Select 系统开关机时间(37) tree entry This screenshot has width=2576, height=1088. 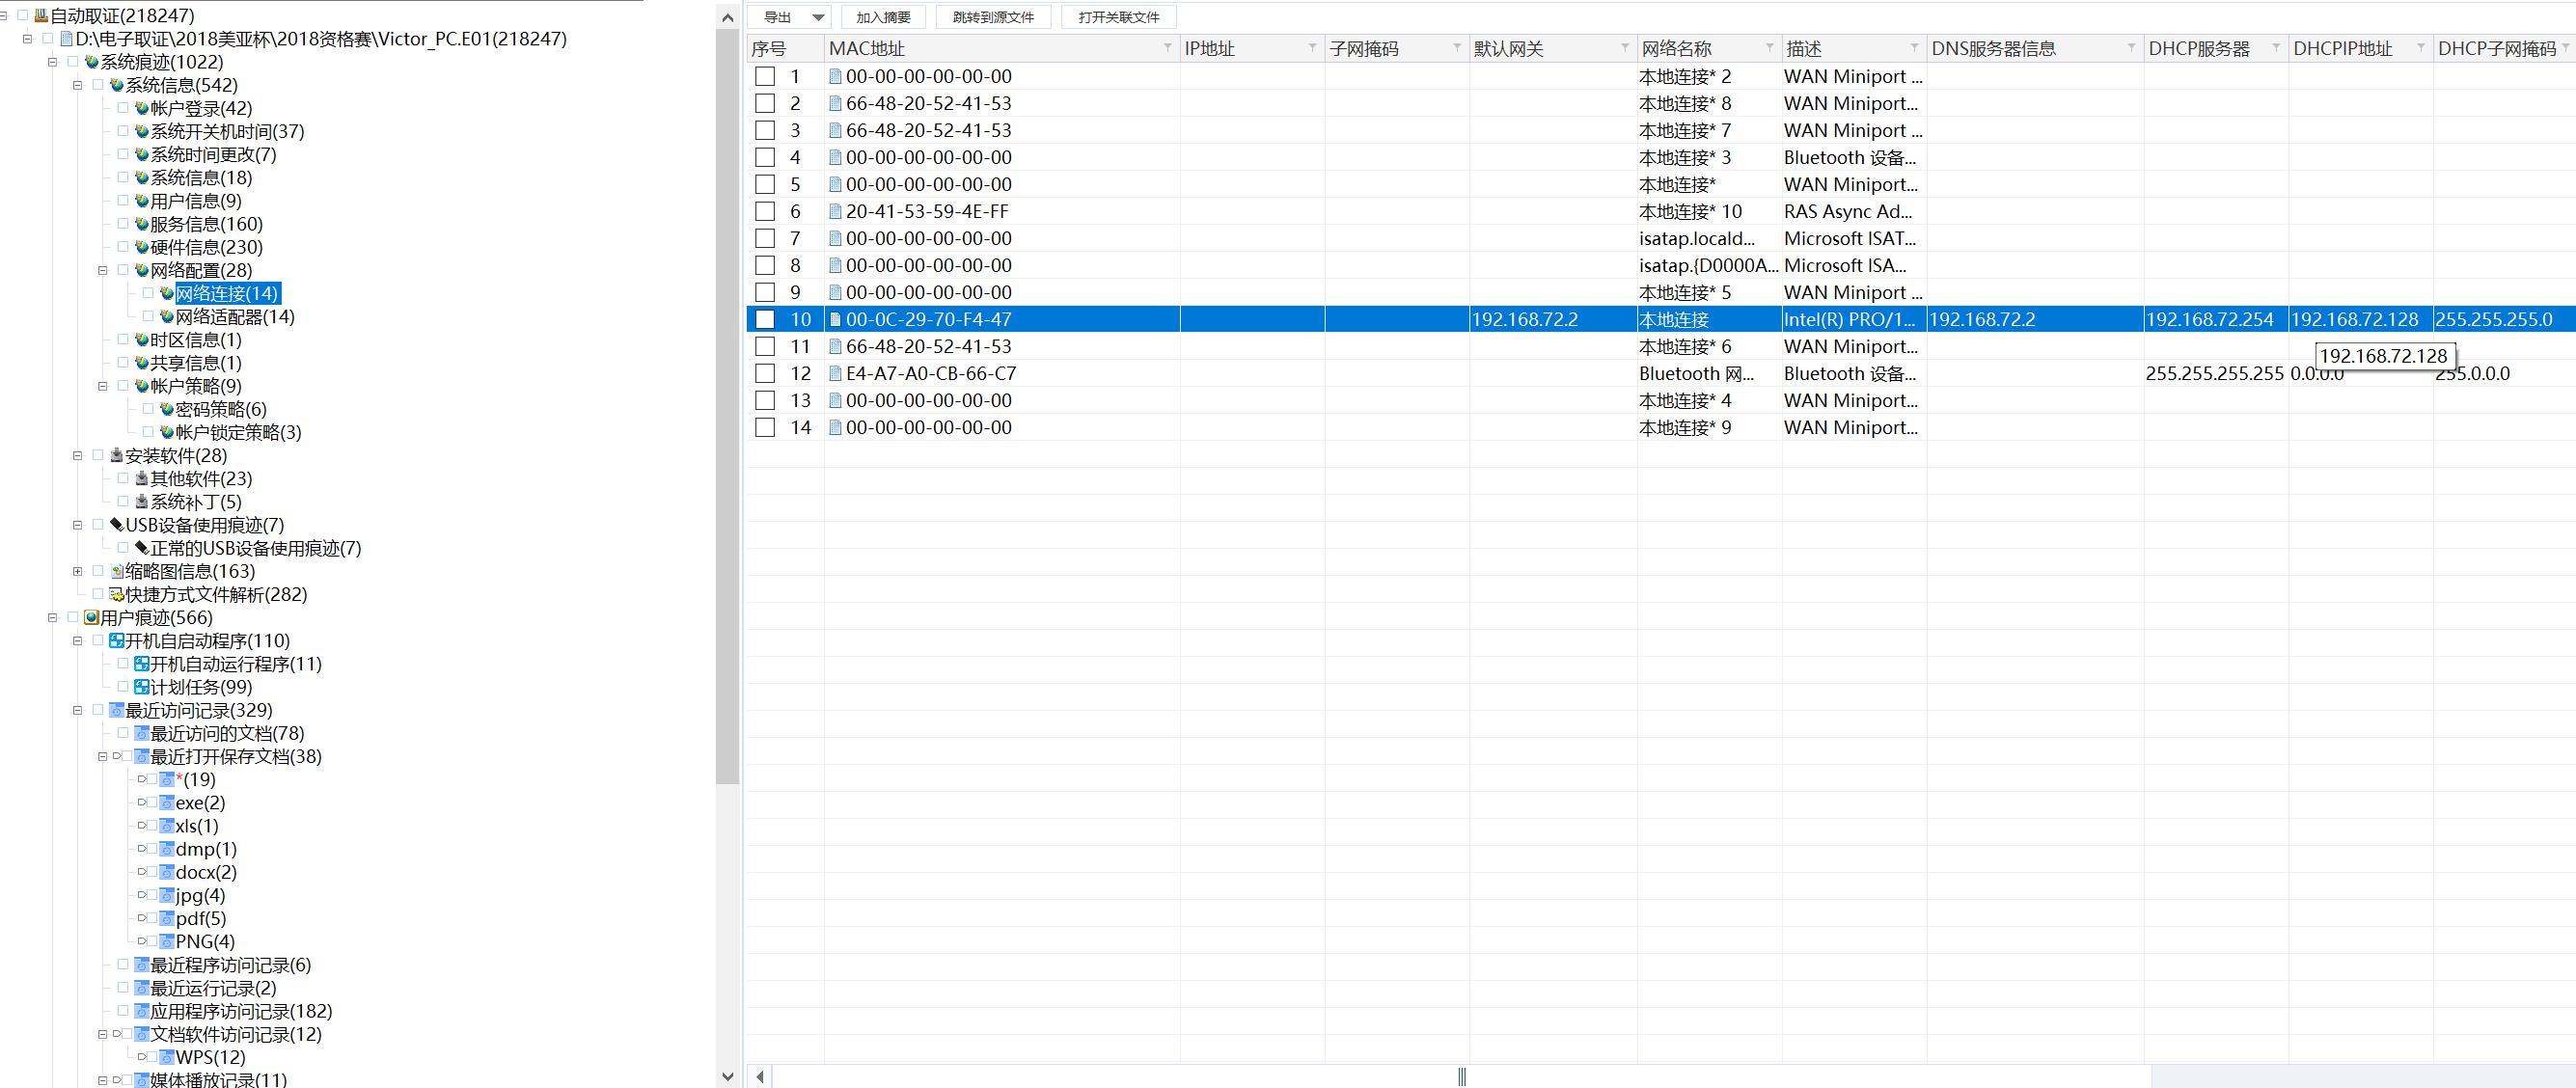(x=227, y=132)
